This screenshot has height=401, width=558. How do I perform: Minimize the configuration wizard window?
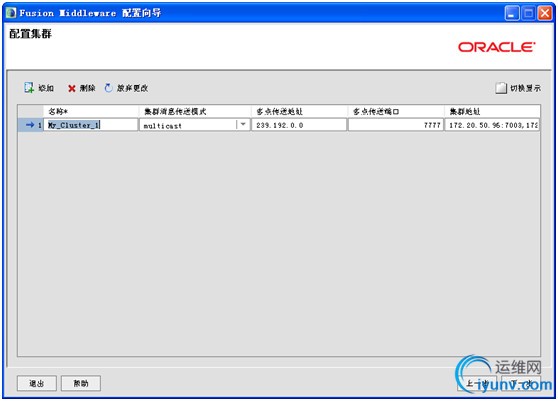[x=512, y=14]
